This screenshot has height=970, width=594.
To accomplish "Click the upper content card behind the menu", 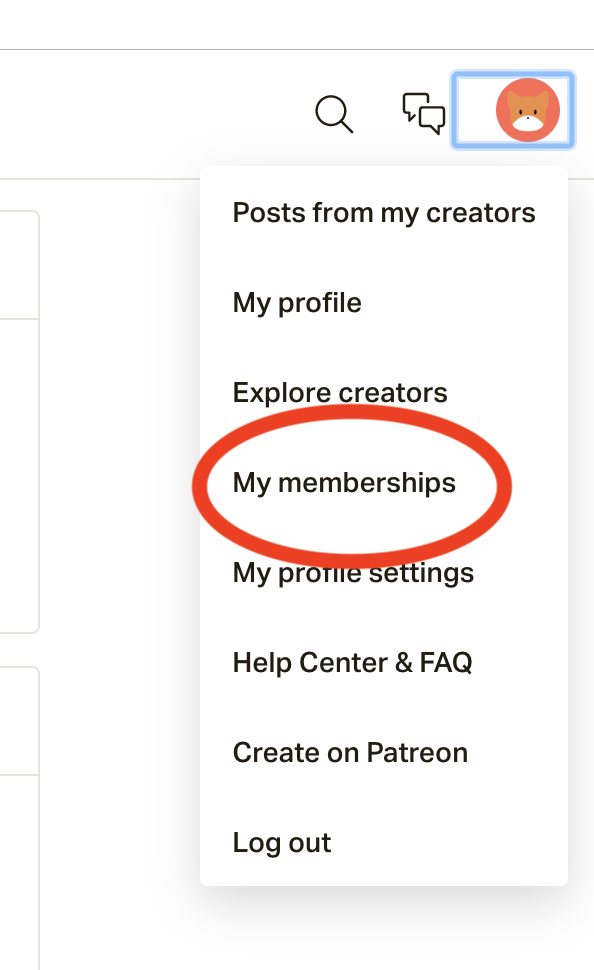I will [x=19, y=422].
